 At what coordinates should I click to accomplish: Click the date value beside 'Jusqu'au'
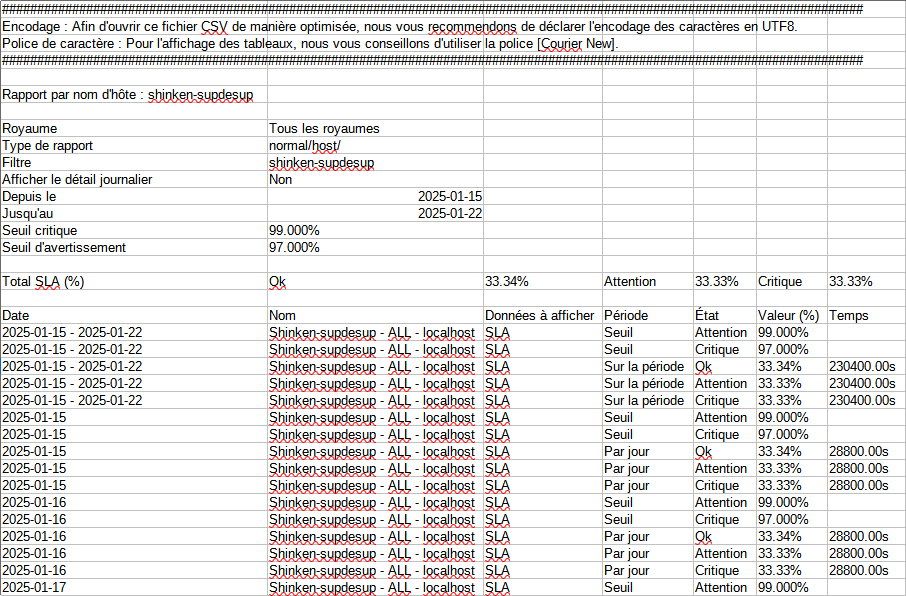[449, 214]
